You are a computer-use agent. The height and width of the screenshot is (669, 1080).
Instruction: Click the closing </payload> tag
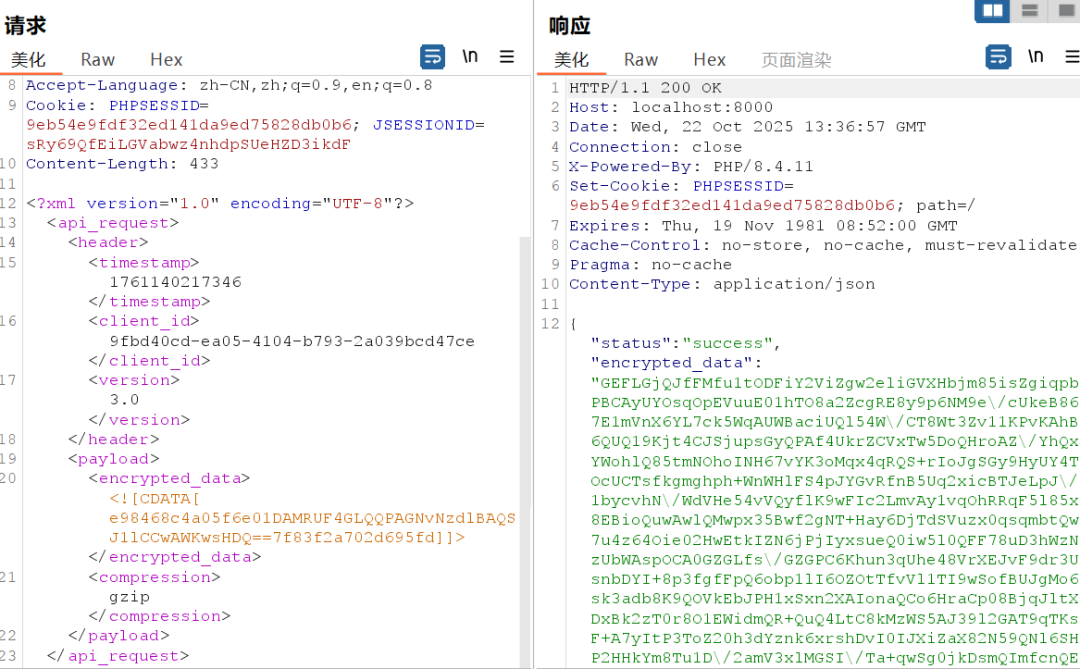(x=118, y=636)
